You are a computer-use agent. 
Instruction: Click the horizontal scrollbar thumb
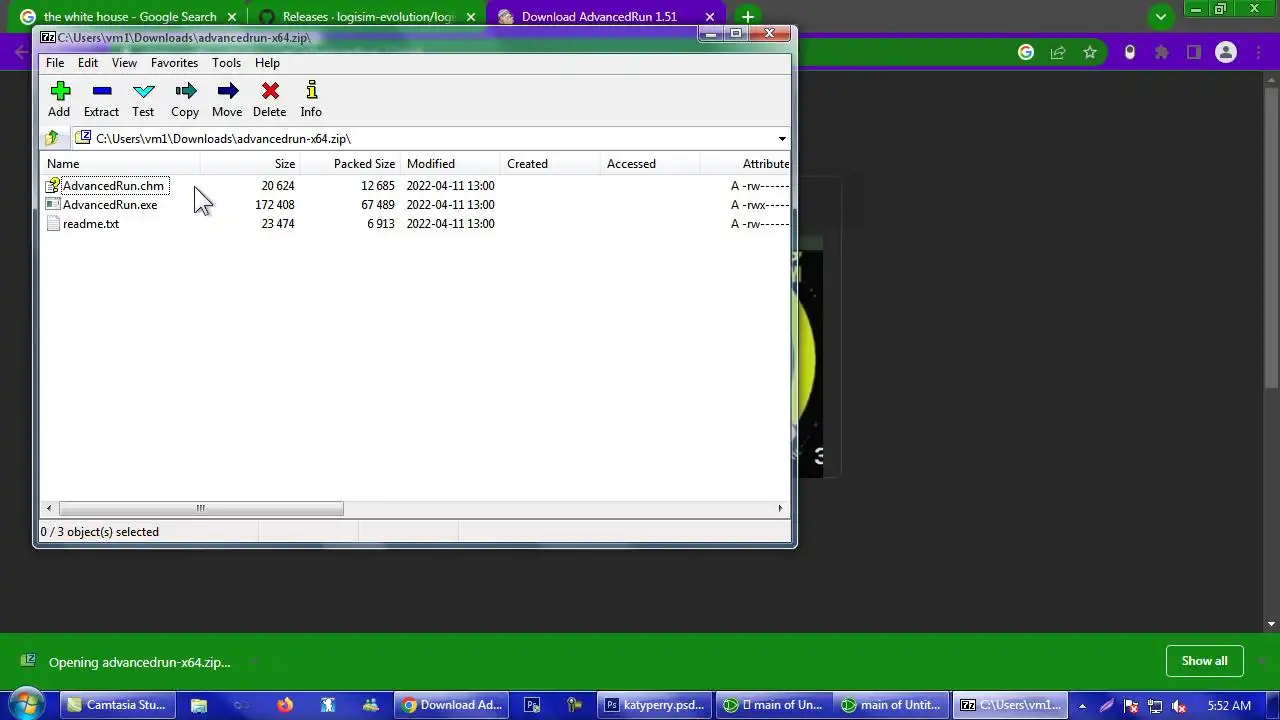click(x=200, y=508)
